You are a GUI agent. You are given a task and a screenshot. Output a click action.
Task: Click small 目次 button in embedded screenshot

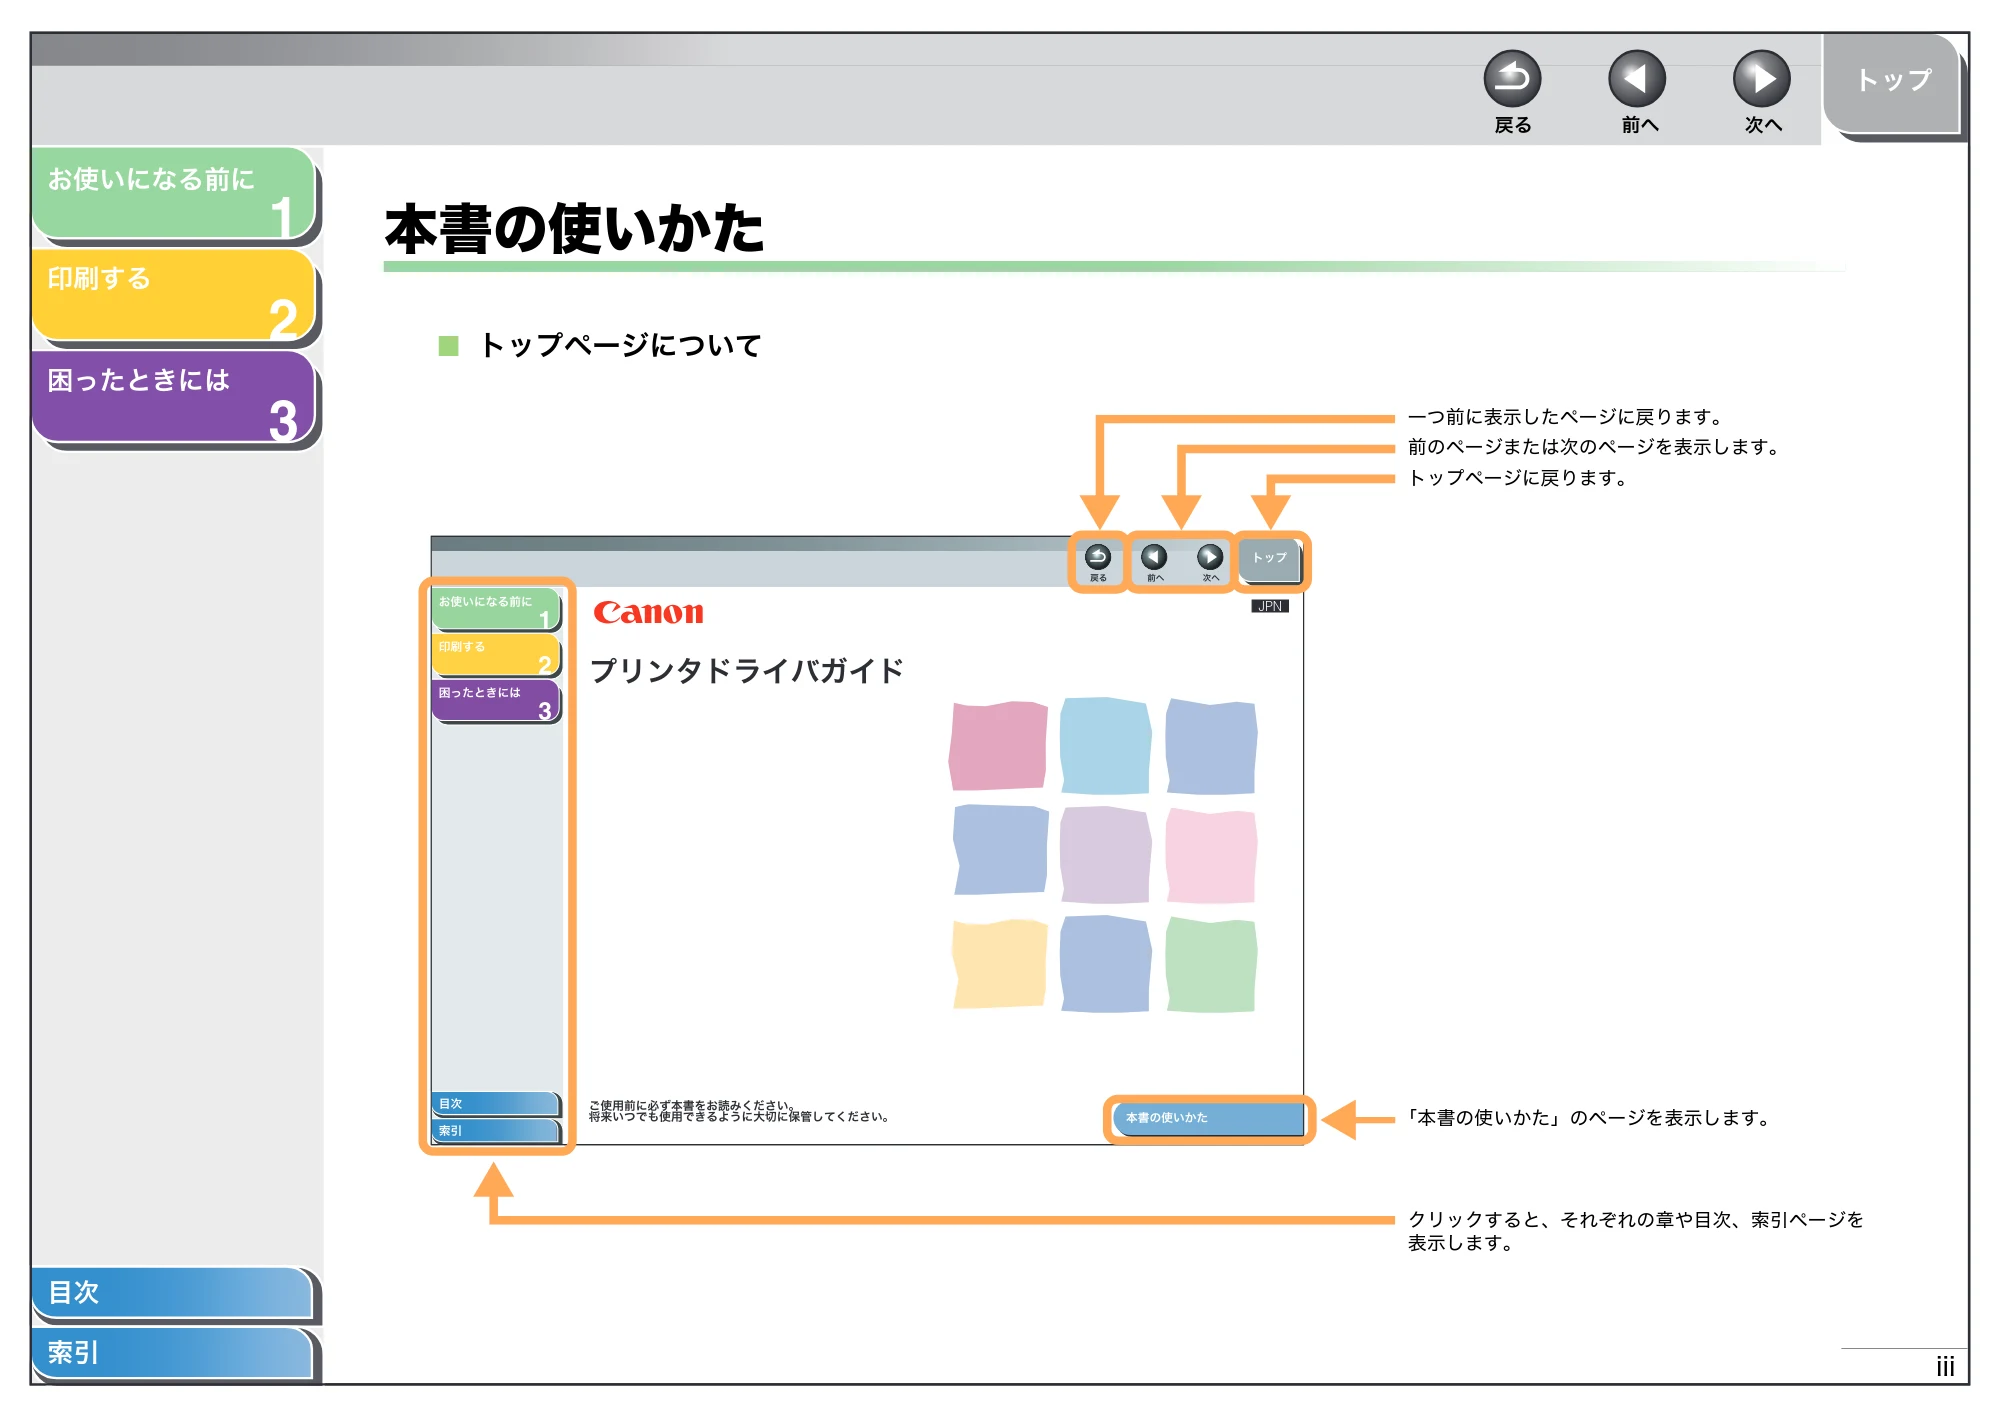click(x=495, y=1104)
